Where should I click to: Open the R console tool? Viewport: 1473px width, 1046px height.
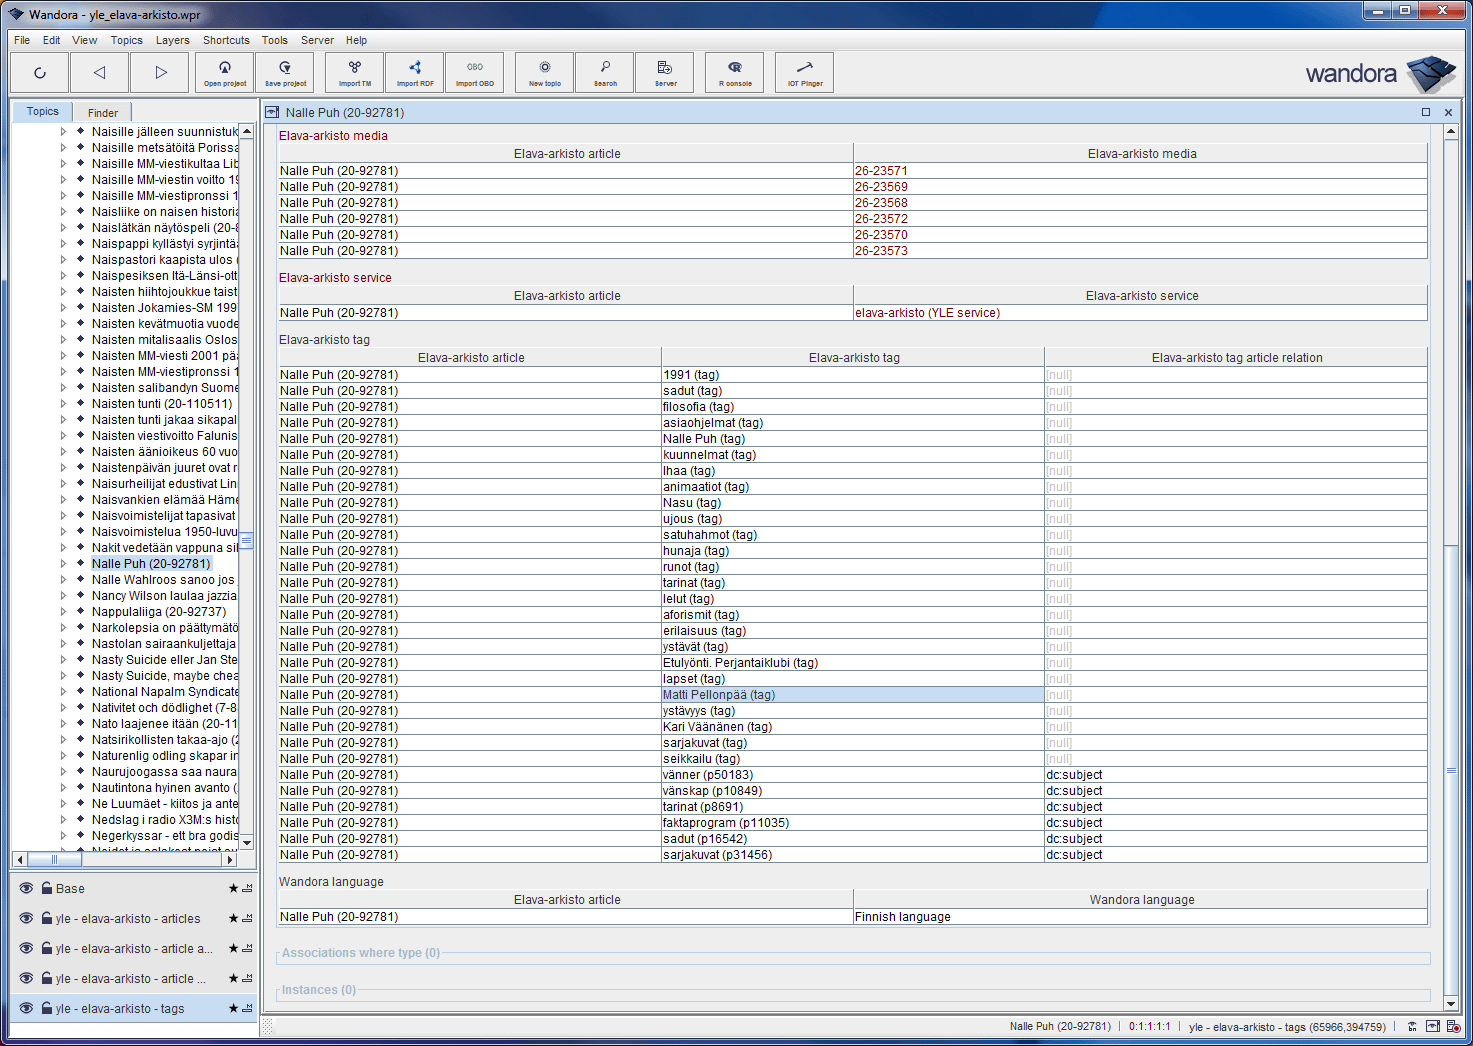coord(735,72)
